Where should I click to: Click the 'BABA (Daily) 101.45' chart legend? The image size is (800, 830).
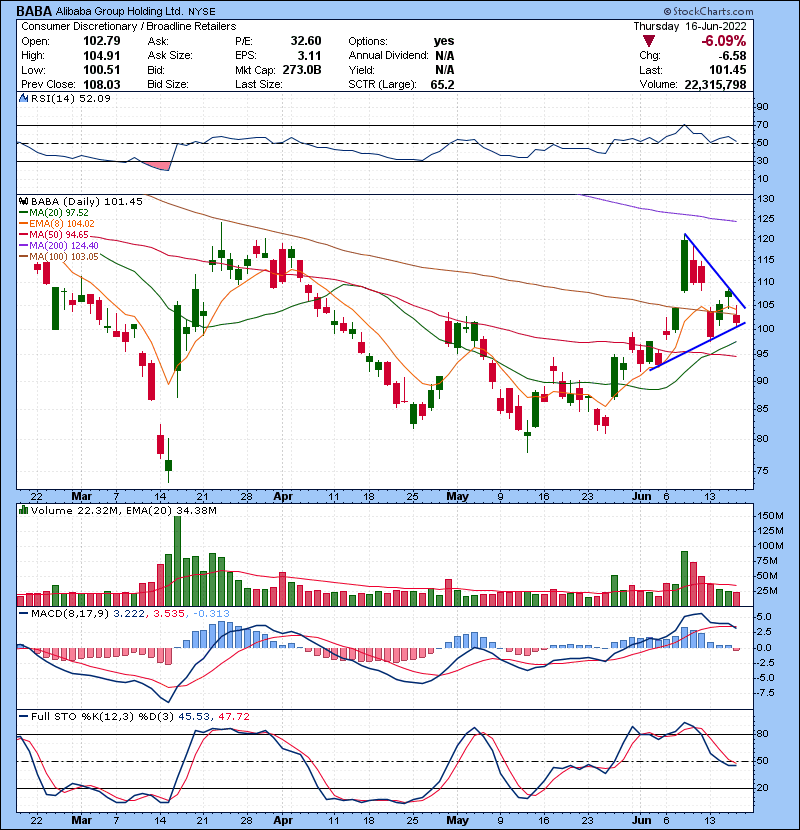point(87,201)
